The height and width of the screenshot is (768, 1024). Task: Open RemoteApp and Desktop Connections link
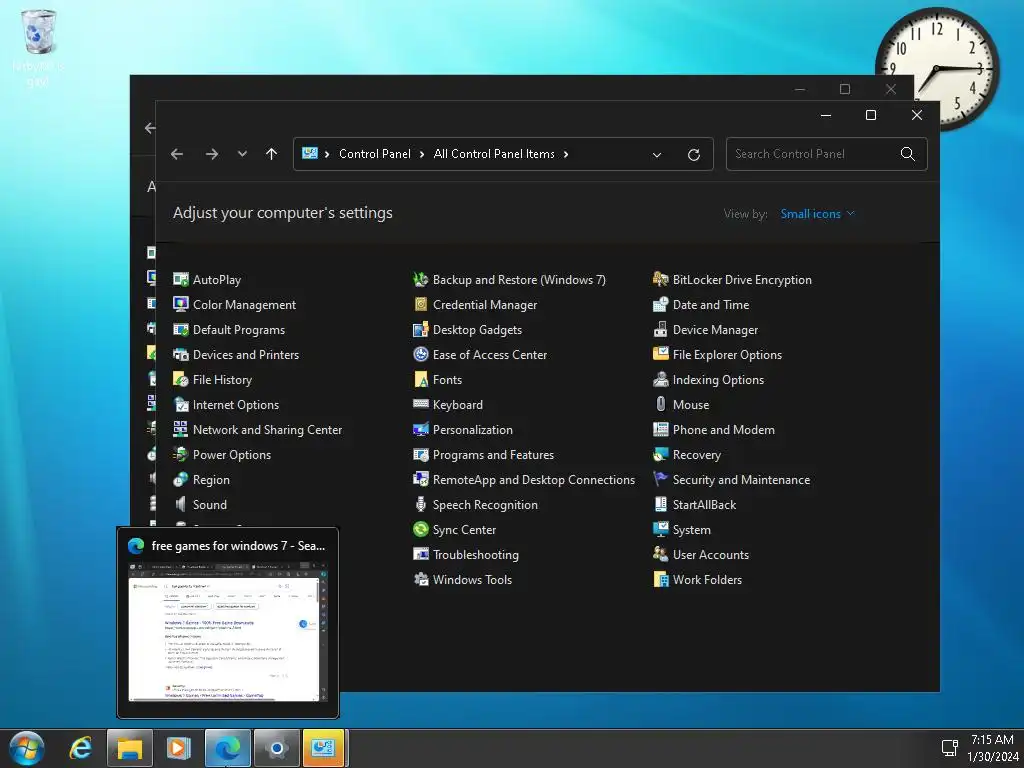(534, 480)
